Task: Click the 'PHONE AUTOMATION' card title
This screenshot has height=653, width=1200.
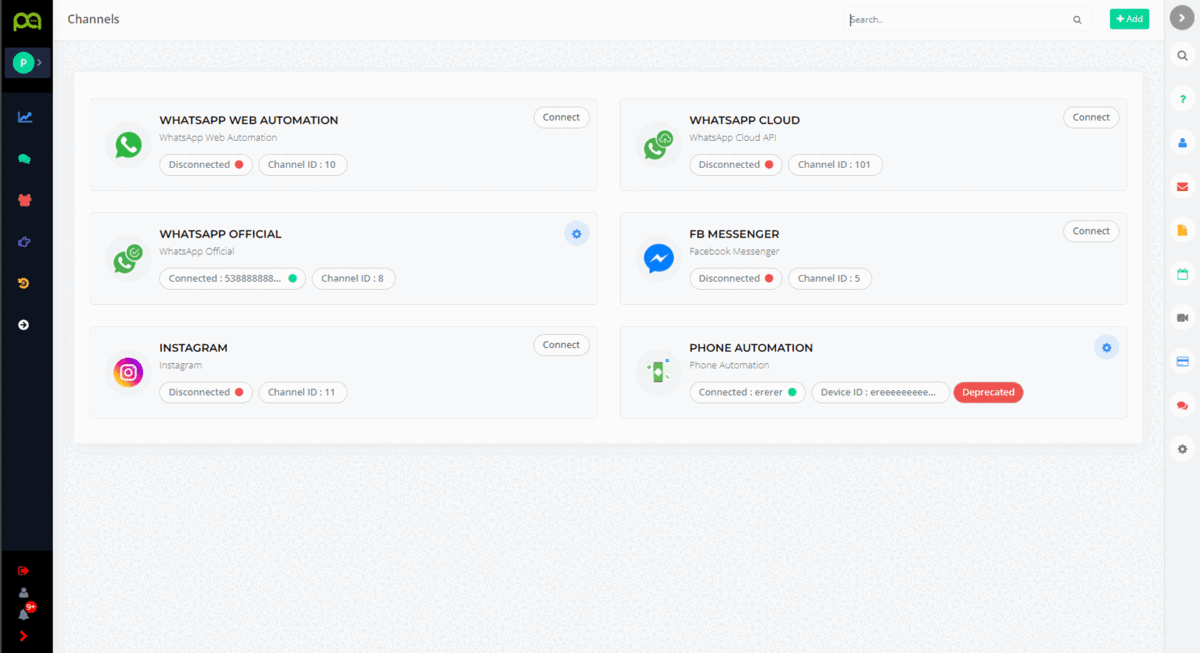Action: pos(751,348)
